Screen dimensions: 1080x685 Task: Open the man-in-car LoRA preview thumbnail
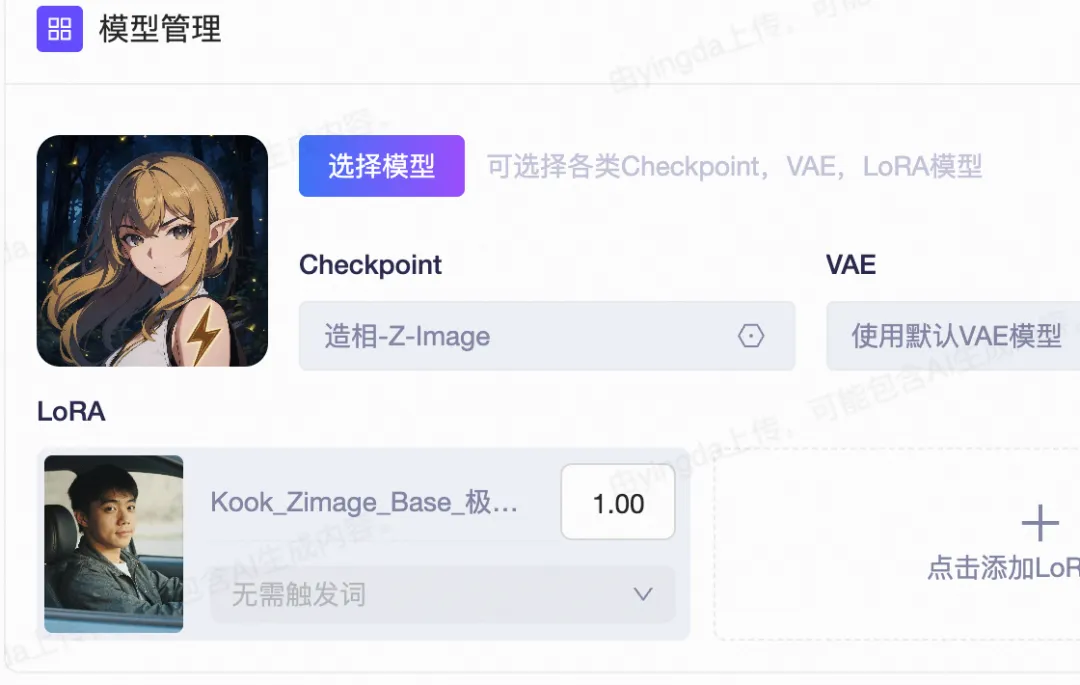pos(114,544)
